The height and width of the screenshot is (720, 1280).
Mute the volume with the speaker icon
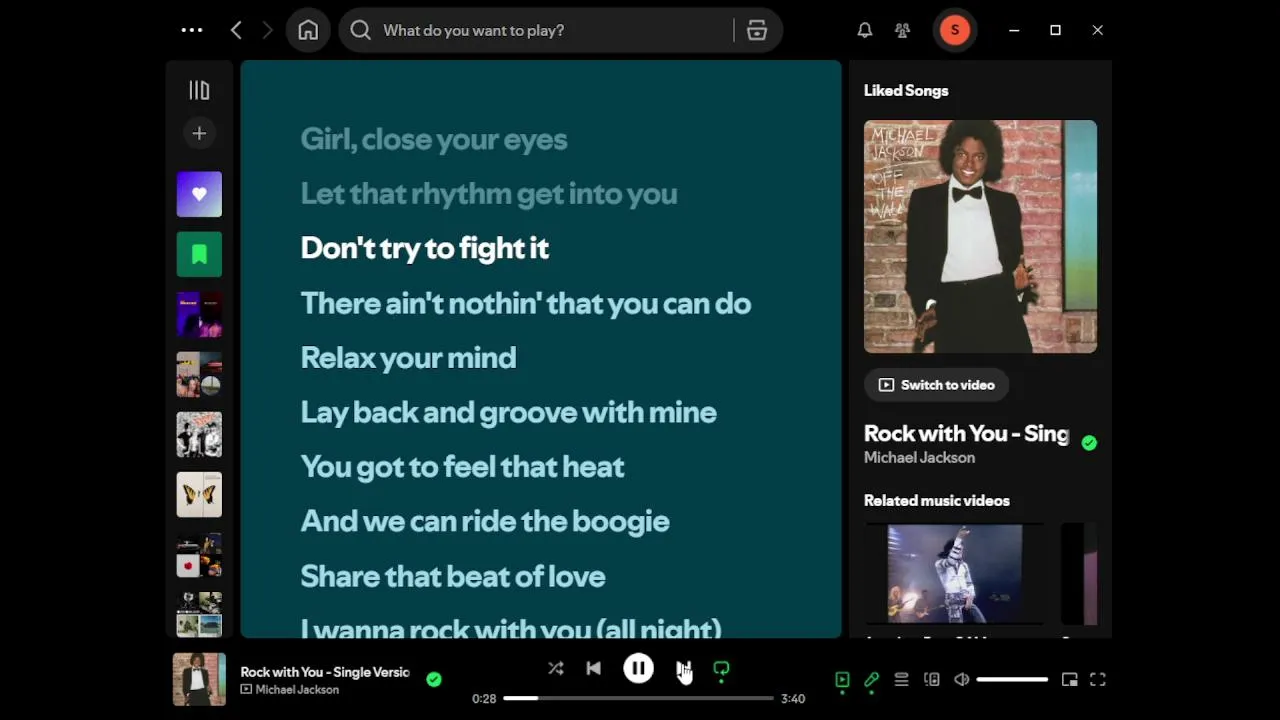pos(961,680)
